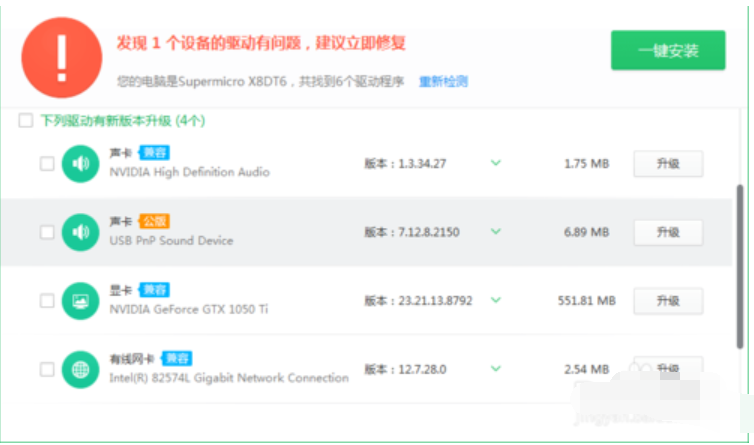
Task: Click the NVIDIA High Definition Audio speaker icon
Action: point(80,163)
